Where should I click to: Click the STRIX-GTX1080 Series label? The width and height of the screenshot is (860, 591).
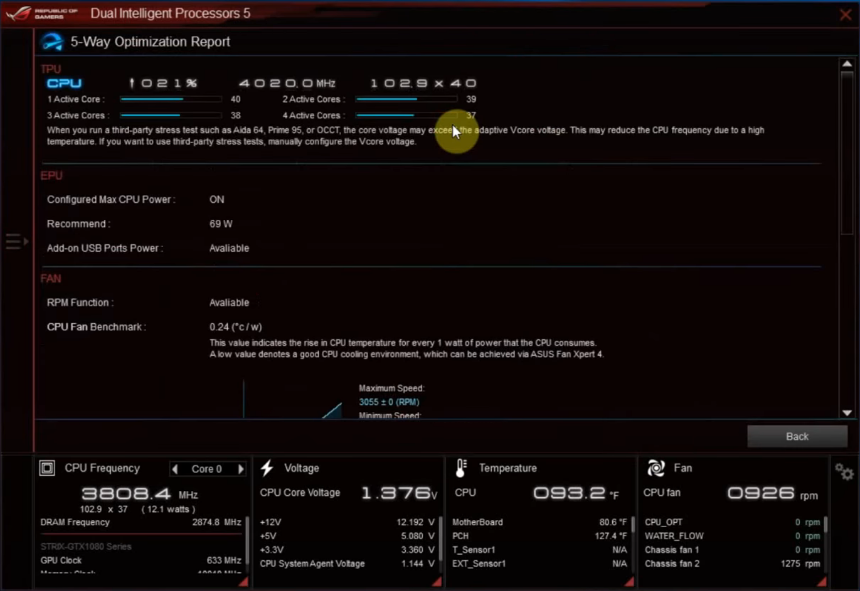pos(86,546)
